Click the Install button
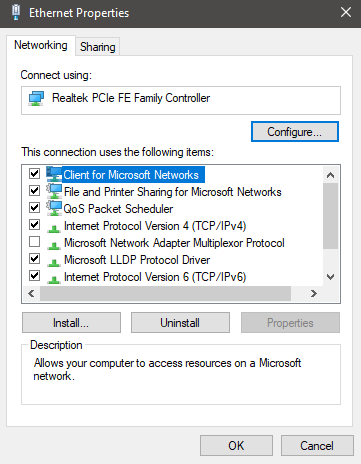361x464 pixels. (x=71, y=323)
